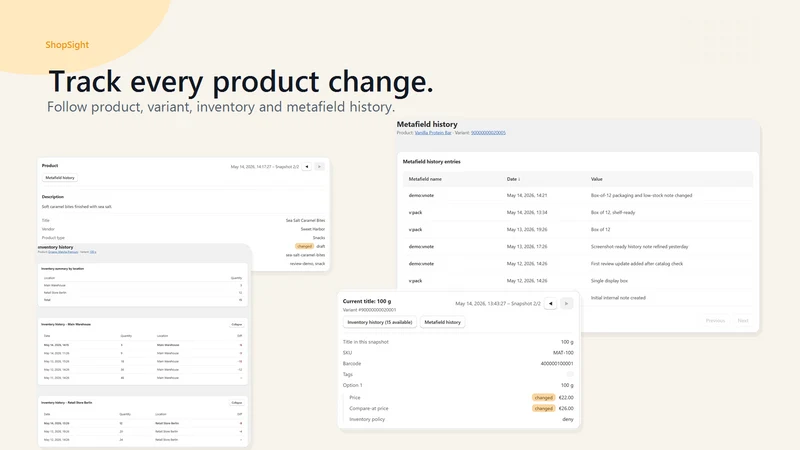800x450 pixels.
Task: Select v:pack entry dated May 14, 13:34
Action: coord(578,212)
